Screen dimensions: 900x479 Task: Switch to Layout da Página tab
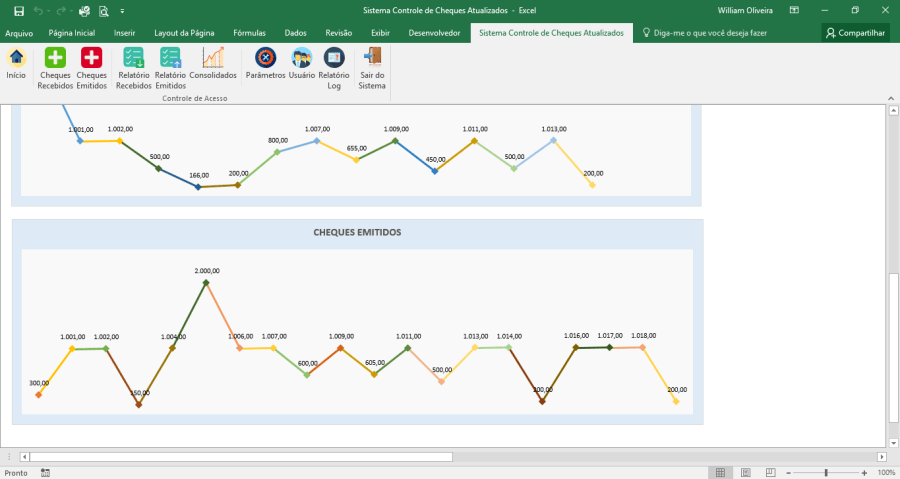pos(184,33)
